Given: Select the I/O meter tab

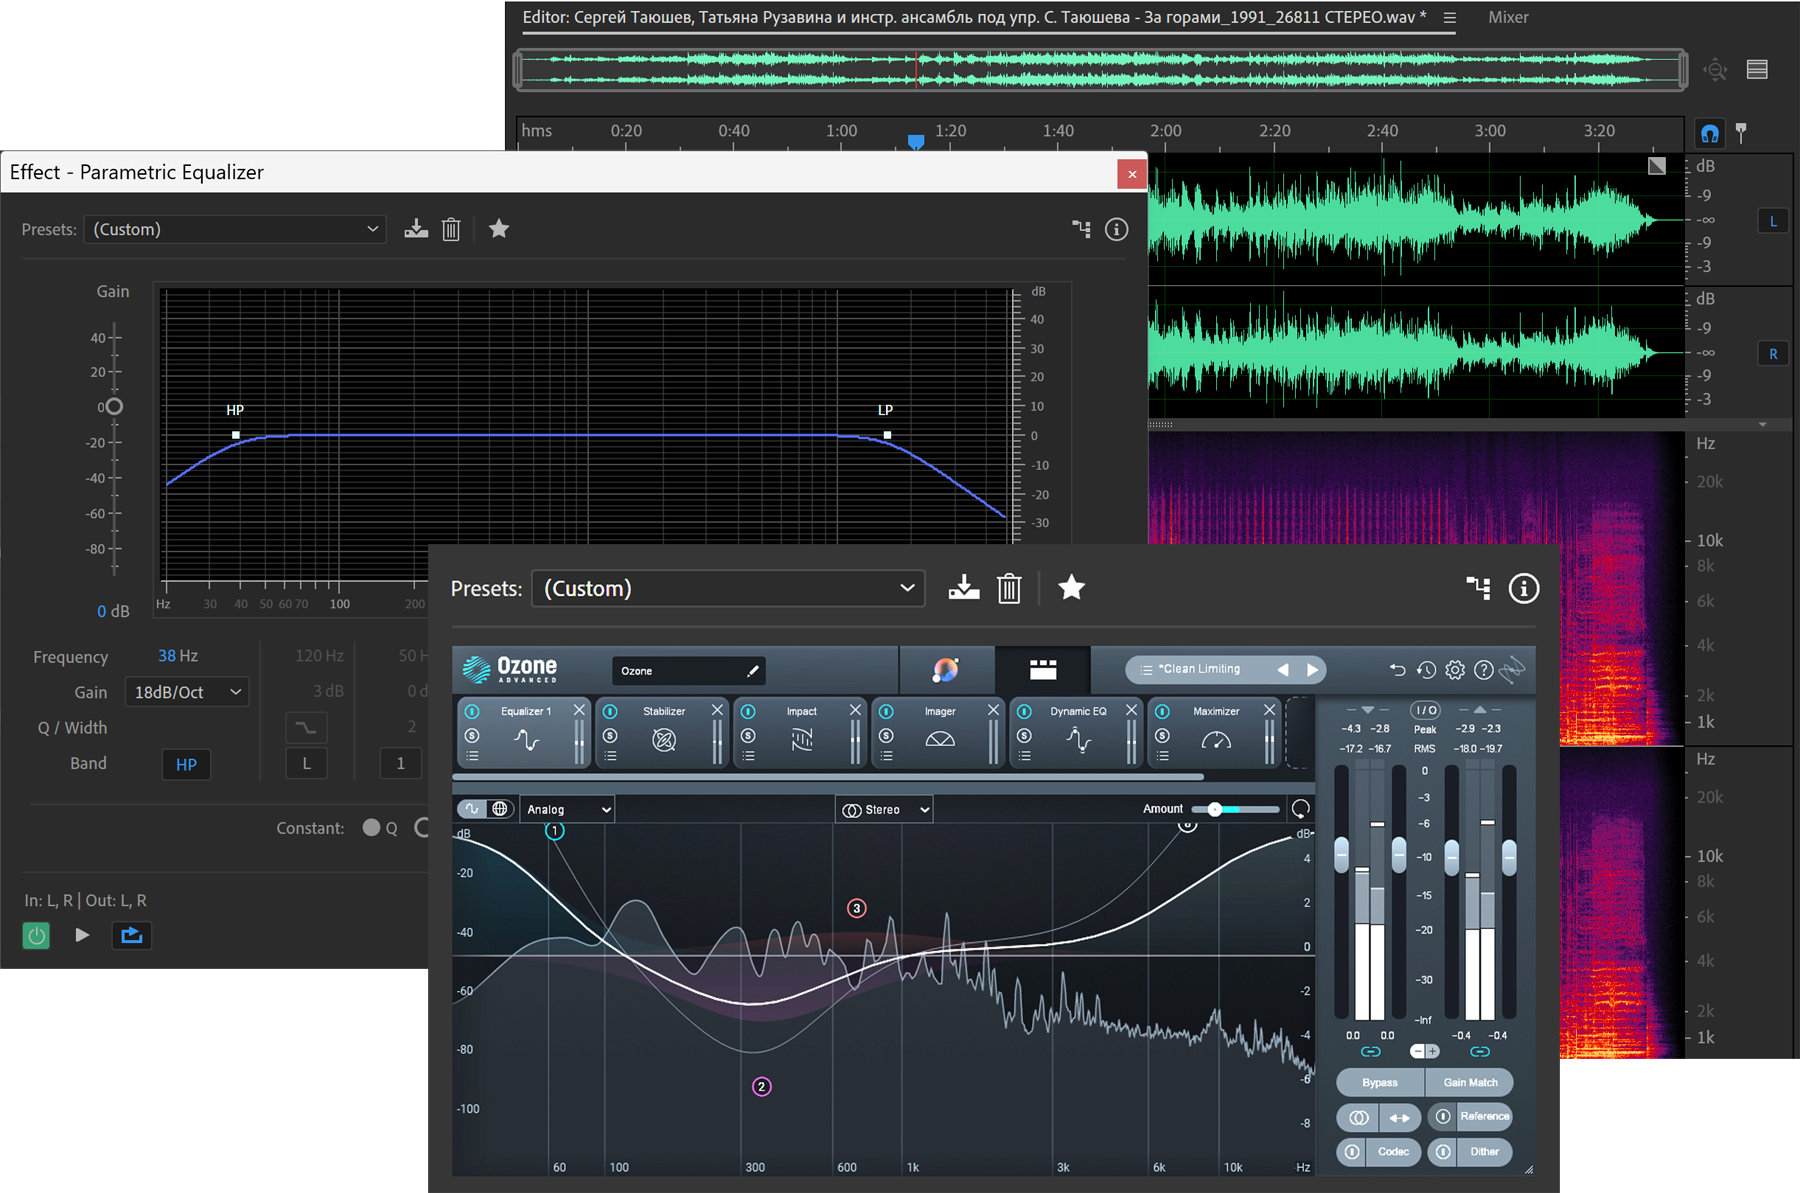Looking at the screenshot, I should pyautogui.click(x=1425, y=710).
